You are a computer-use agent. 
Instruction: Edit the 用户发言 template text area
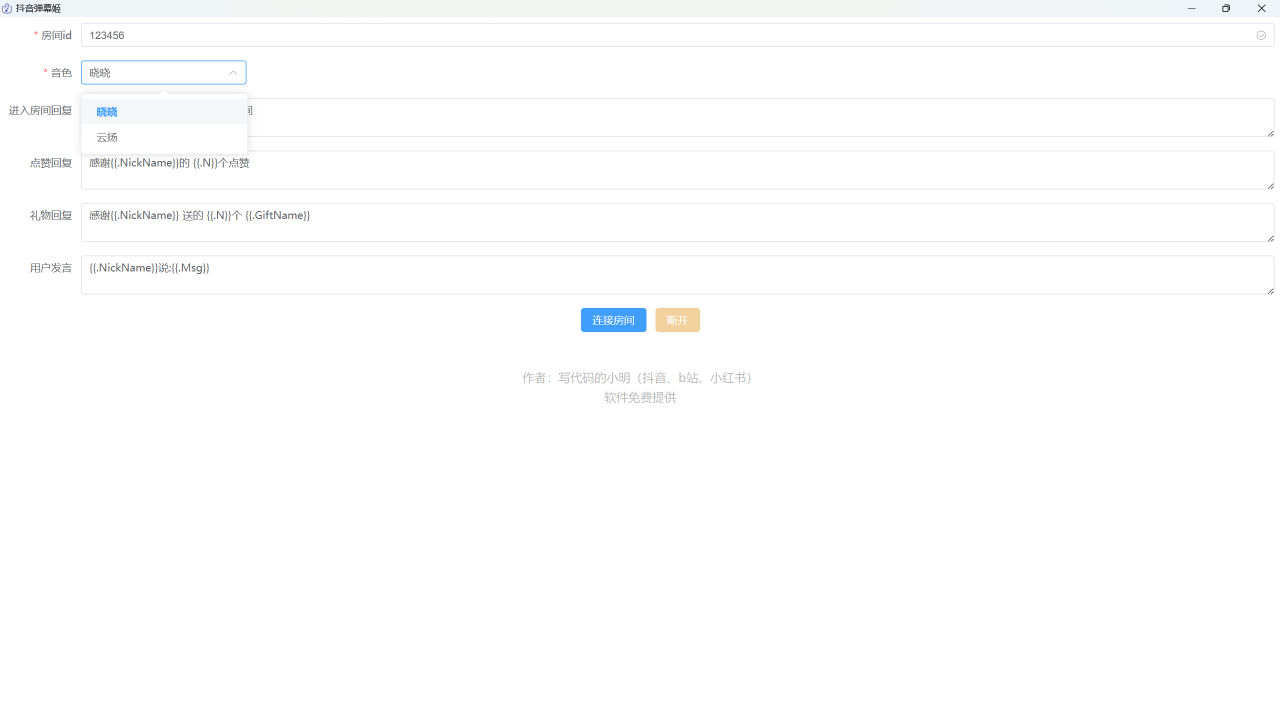point(677,275)
